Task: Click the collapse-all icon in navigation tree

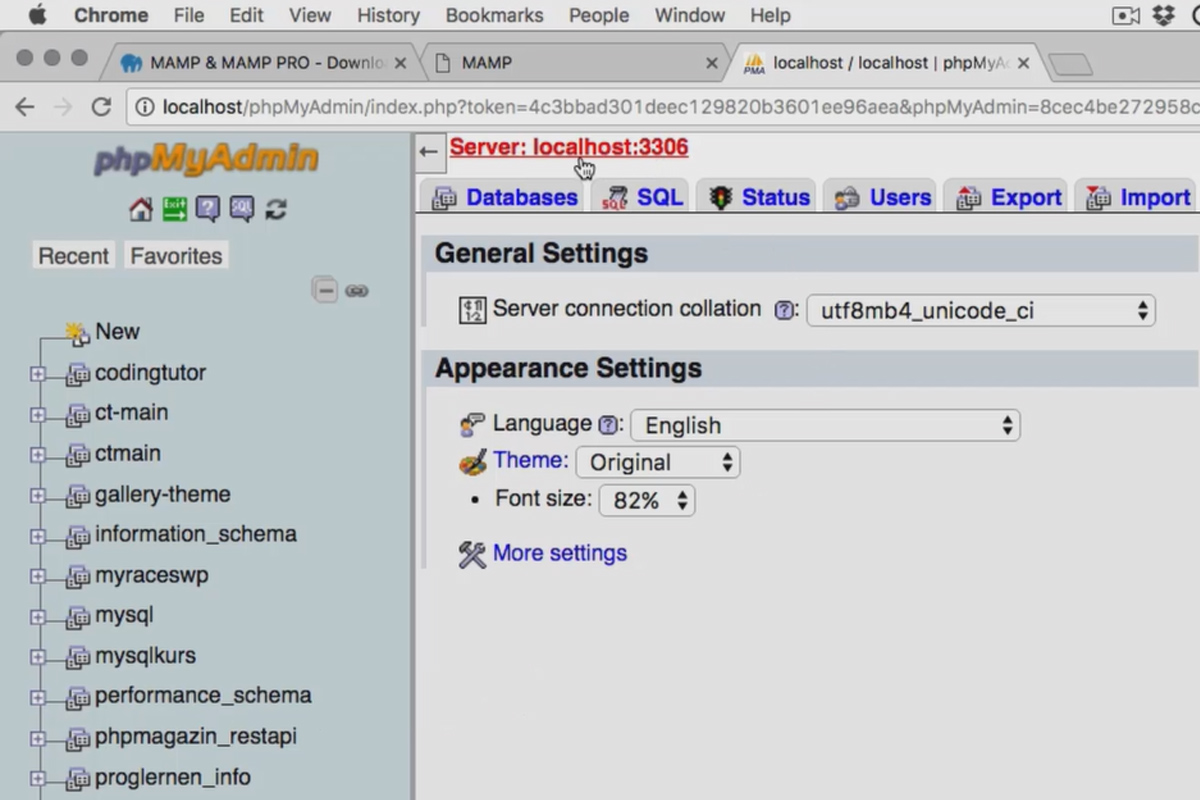Action: 324,291
